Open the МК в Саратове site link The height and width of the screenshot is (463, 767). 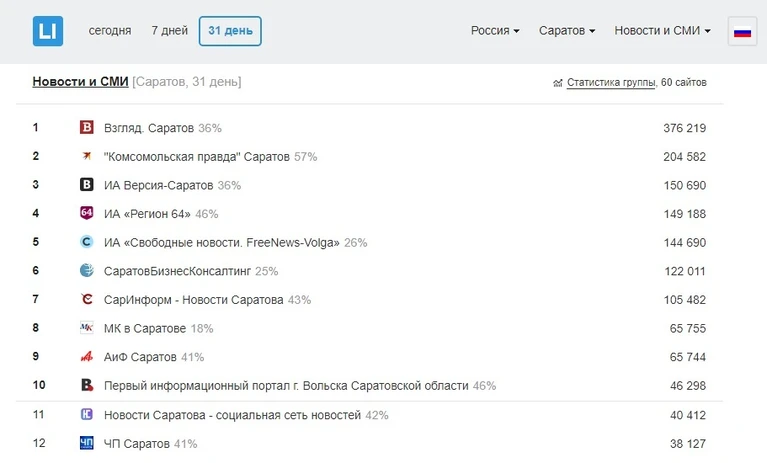tap(145, 329)
